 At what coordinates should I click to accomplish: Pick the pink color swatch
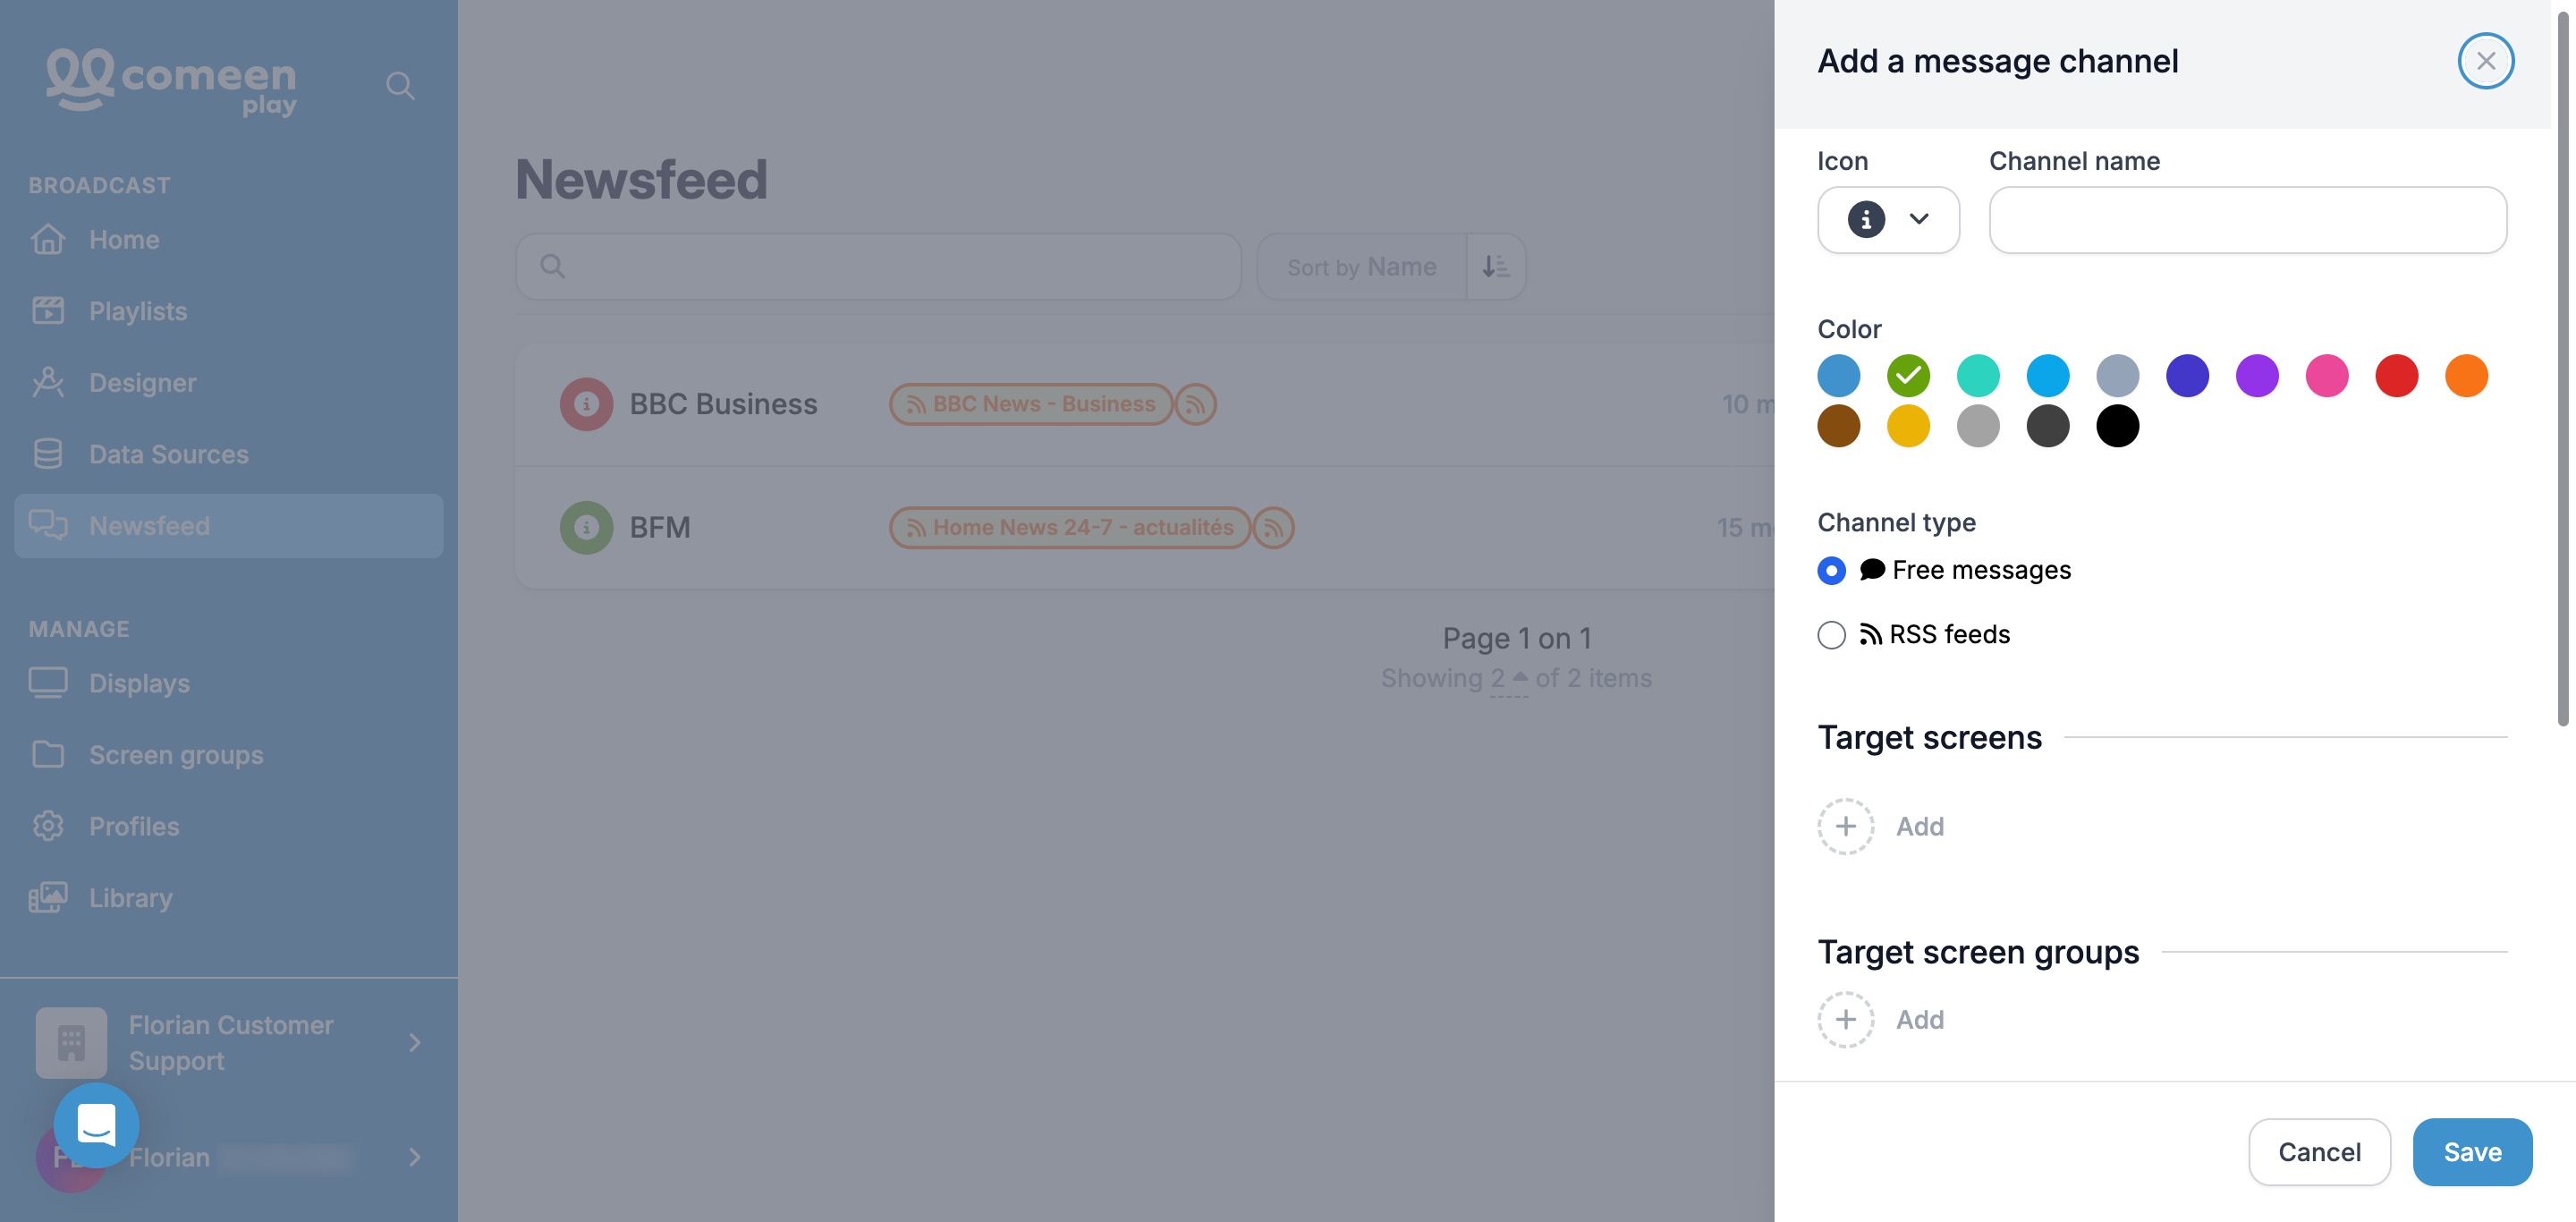(x=2327, y=376)
